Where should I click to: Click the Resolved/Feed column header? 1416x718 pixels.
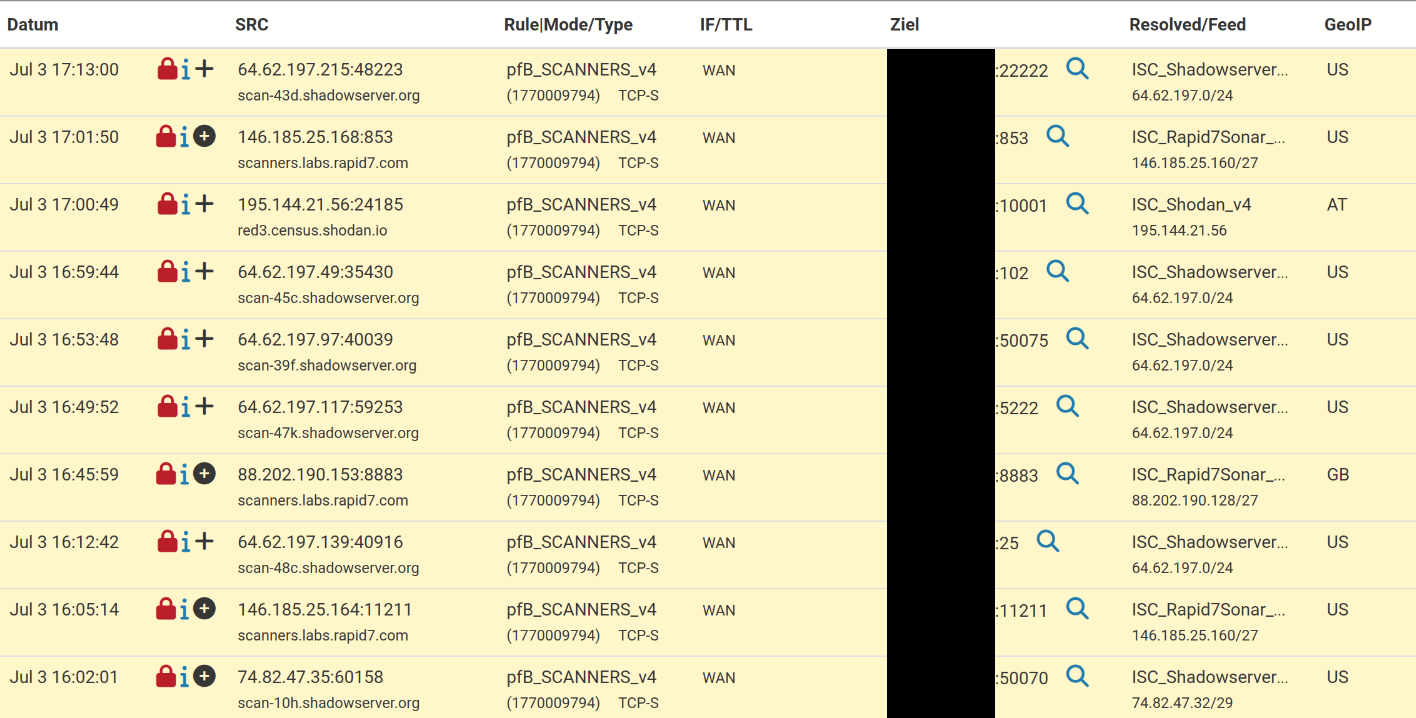[1188, 25]
